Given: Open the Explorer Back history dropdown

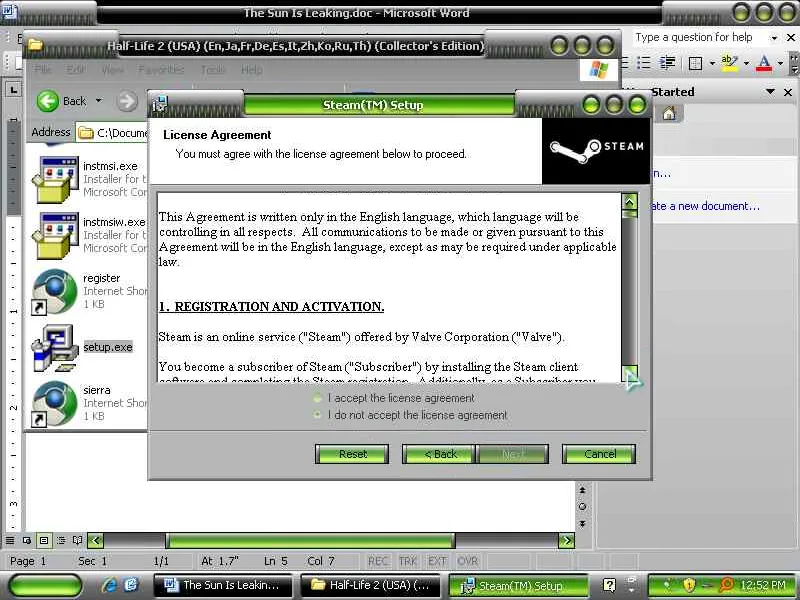Looking at the screenshot, I should 99,101.
